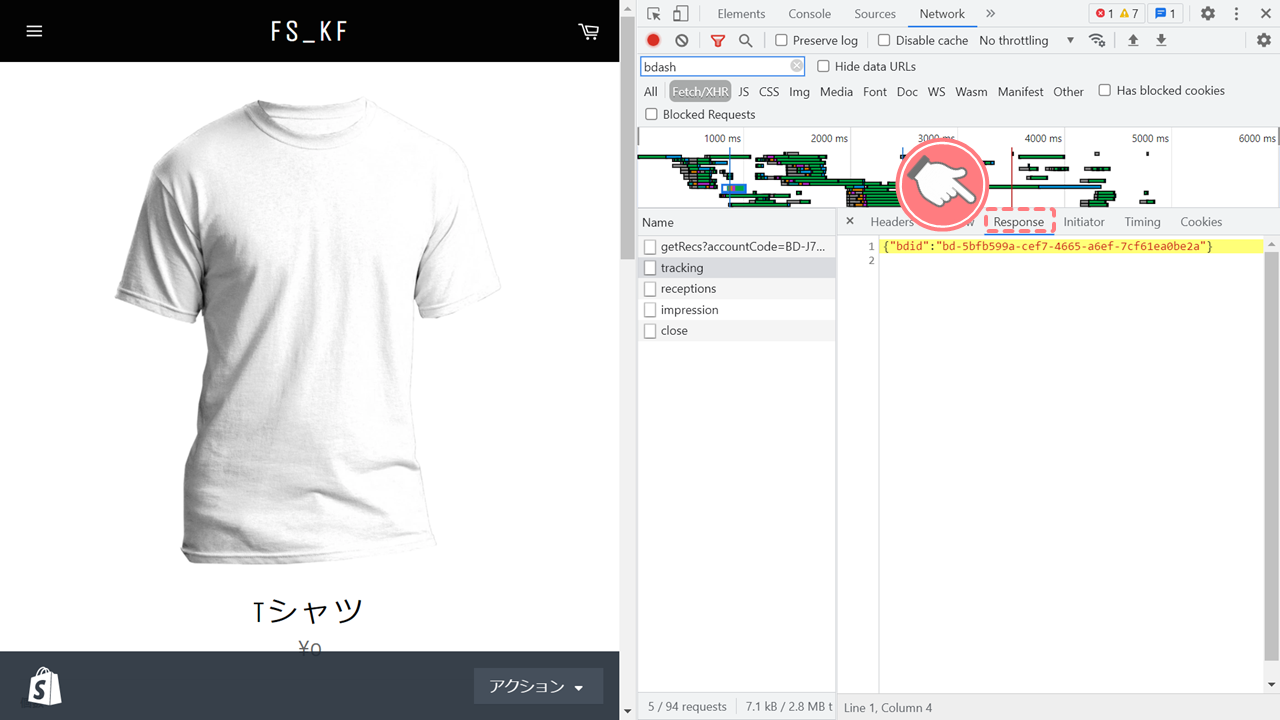Toggle the filter funnel icon
Screen dimensions: 1280x720
(717, 40)
